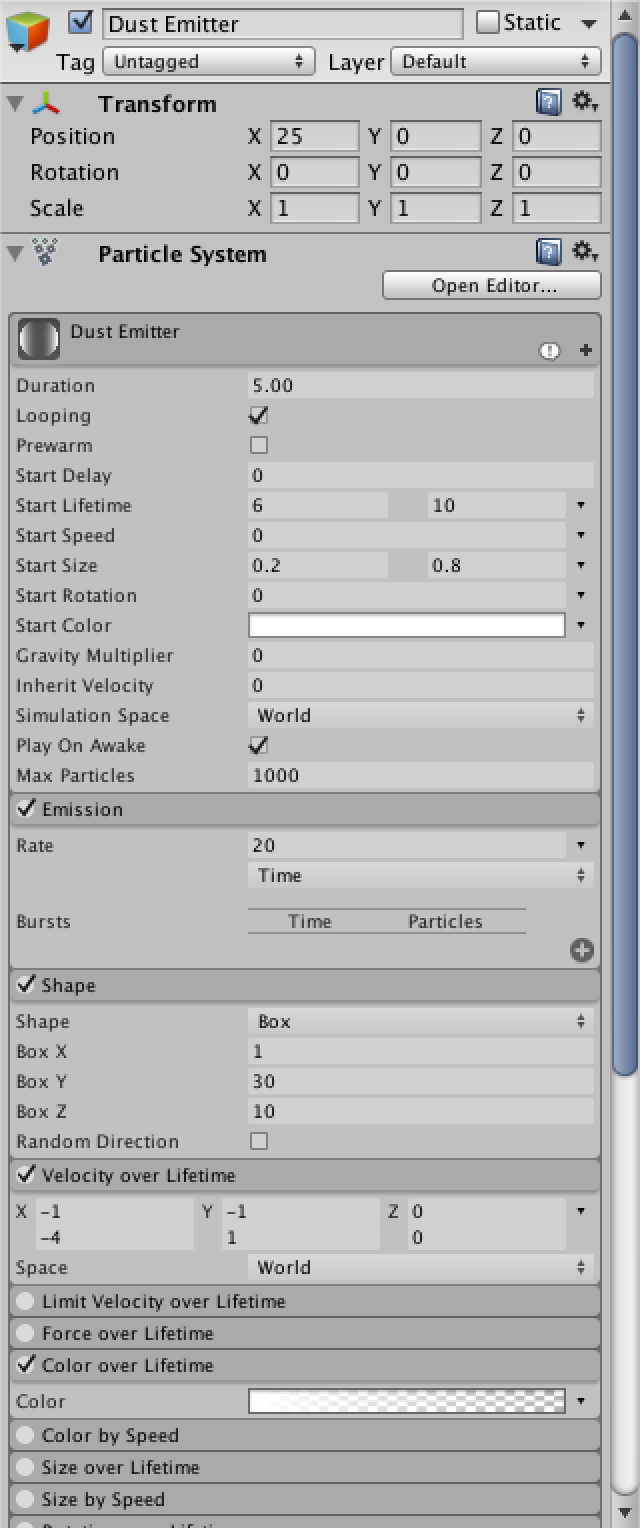Screen dimensions: 640x1528
Task: Add a burst with the plus circle
Action: click(x=582, y=950)
